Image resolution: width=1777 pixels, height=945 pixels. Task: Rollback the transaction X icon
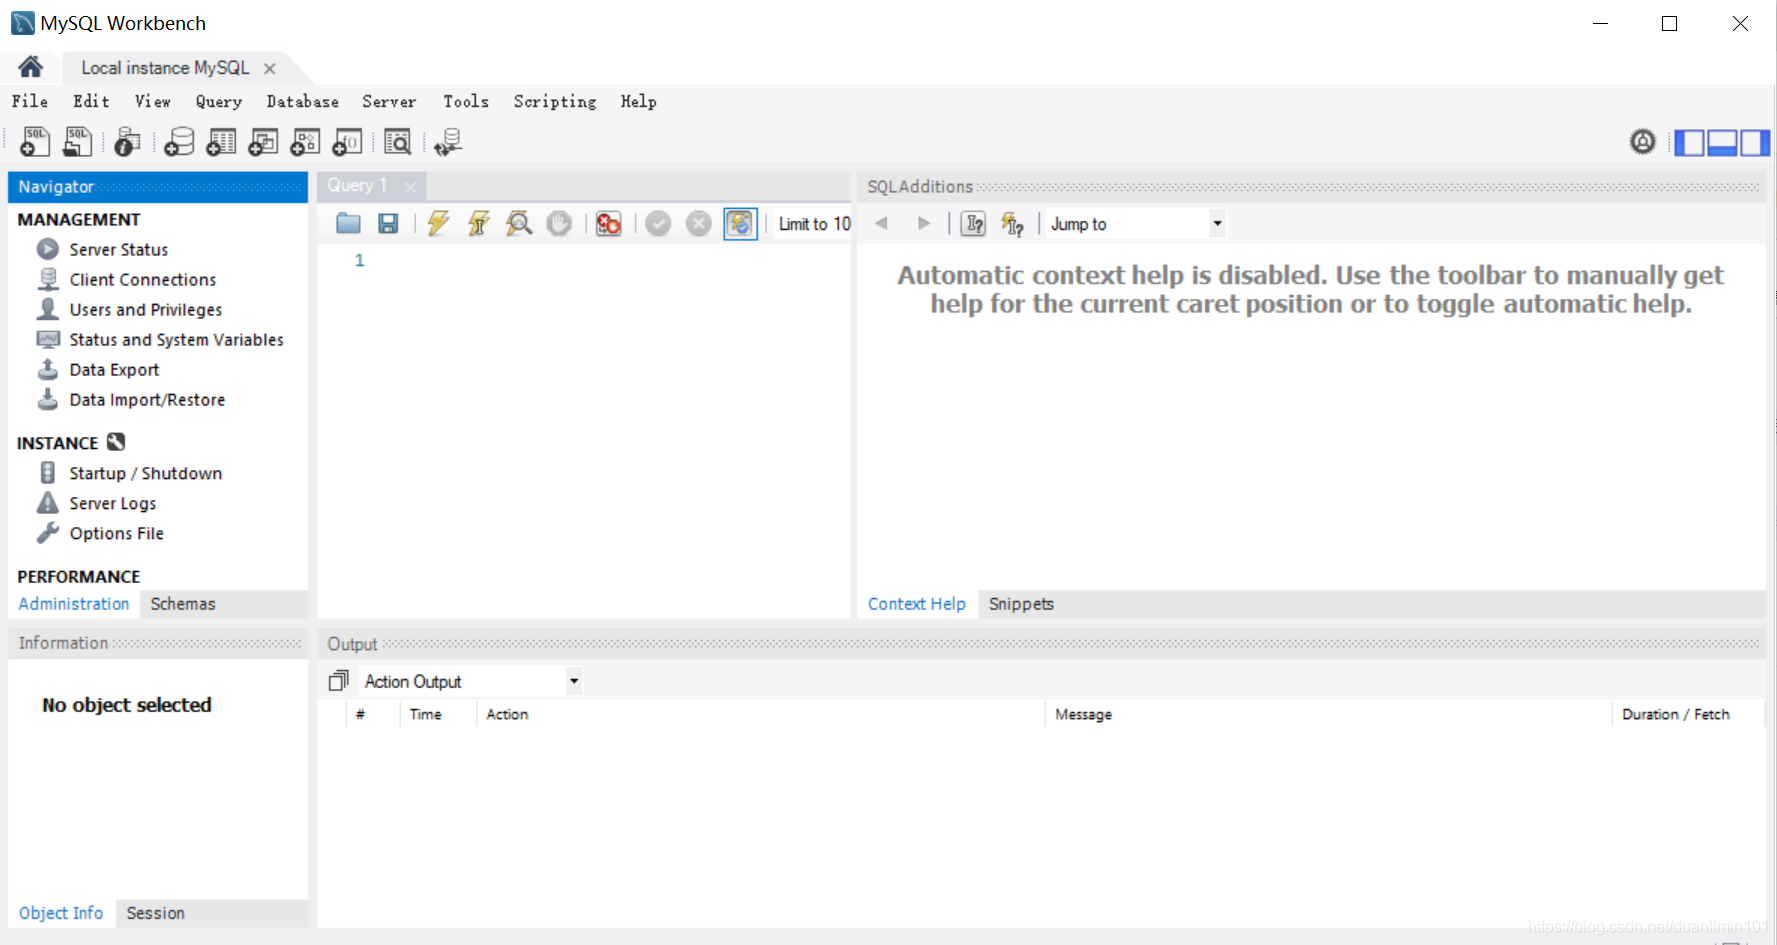click(x=698, y=223)
